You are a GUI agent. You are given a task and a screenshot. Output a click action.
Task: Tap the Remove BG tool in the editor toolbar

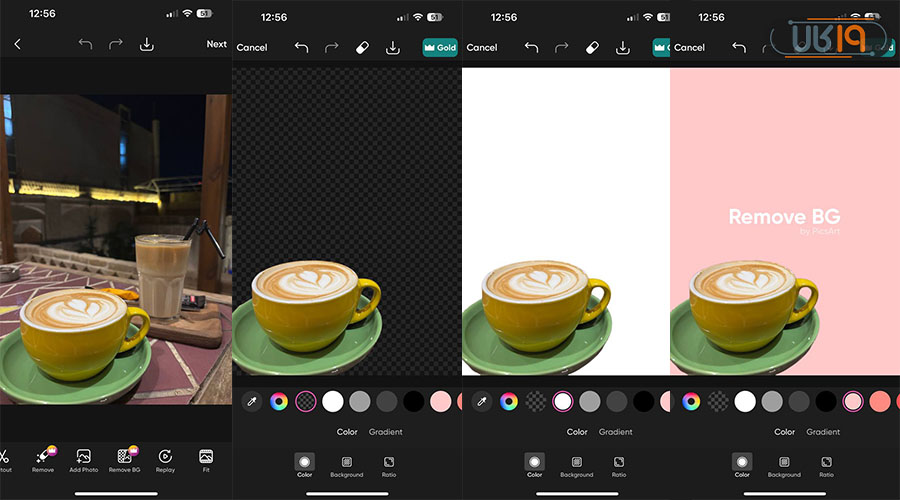tap(124, 457)
